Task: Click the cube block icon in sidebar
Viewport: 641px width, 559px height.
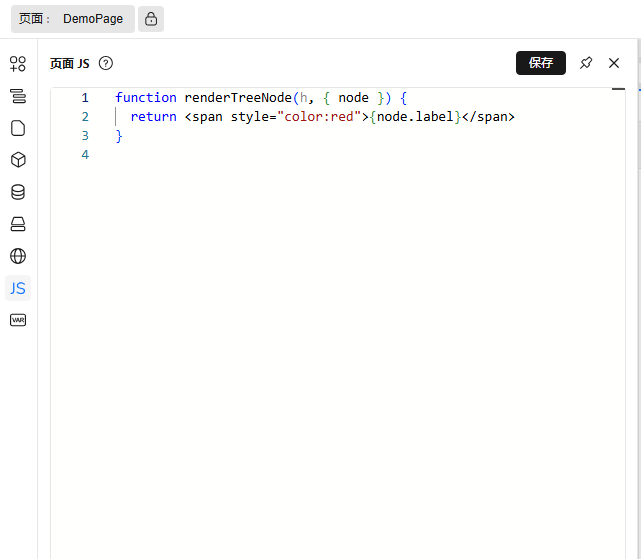Action: (18, 160)
